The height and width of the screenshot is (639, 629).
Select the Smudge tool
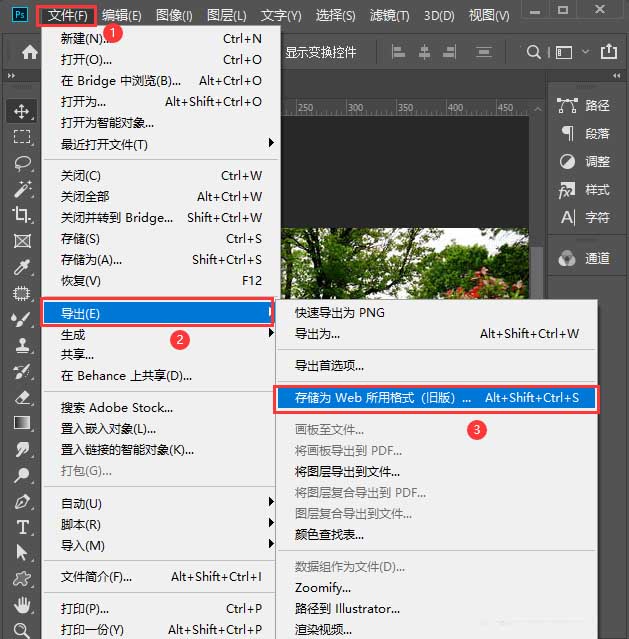[x=21, y=449]
